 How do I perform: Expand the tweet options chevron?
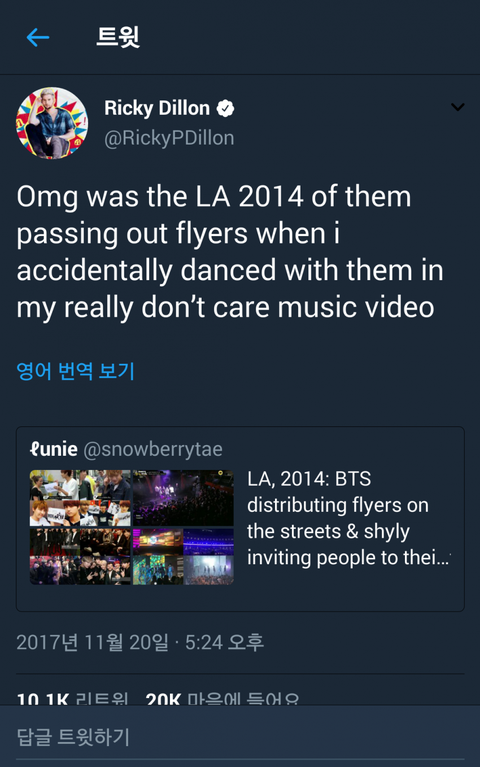457,107
